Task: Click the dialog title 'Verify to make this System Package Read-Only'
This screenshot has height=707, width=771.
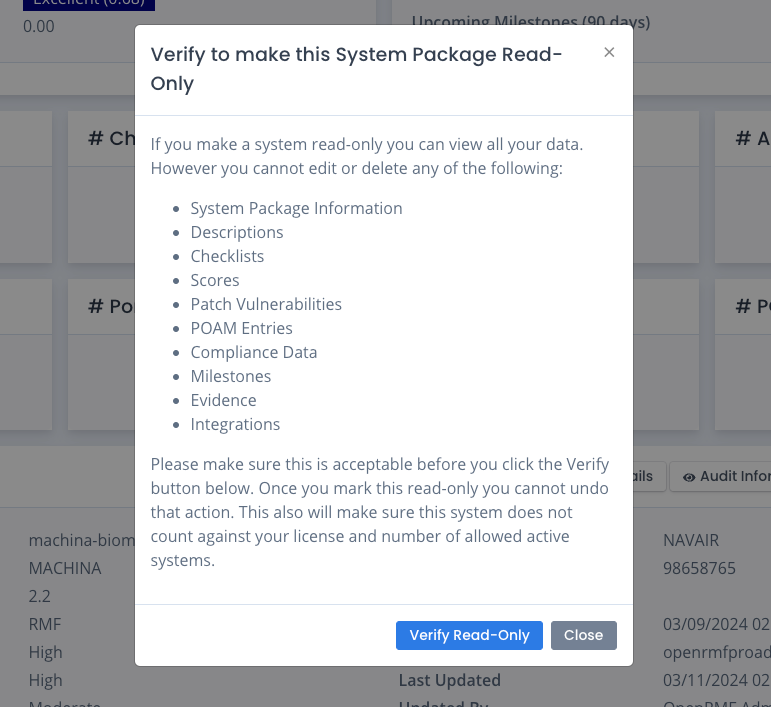Action: (356, 69)
